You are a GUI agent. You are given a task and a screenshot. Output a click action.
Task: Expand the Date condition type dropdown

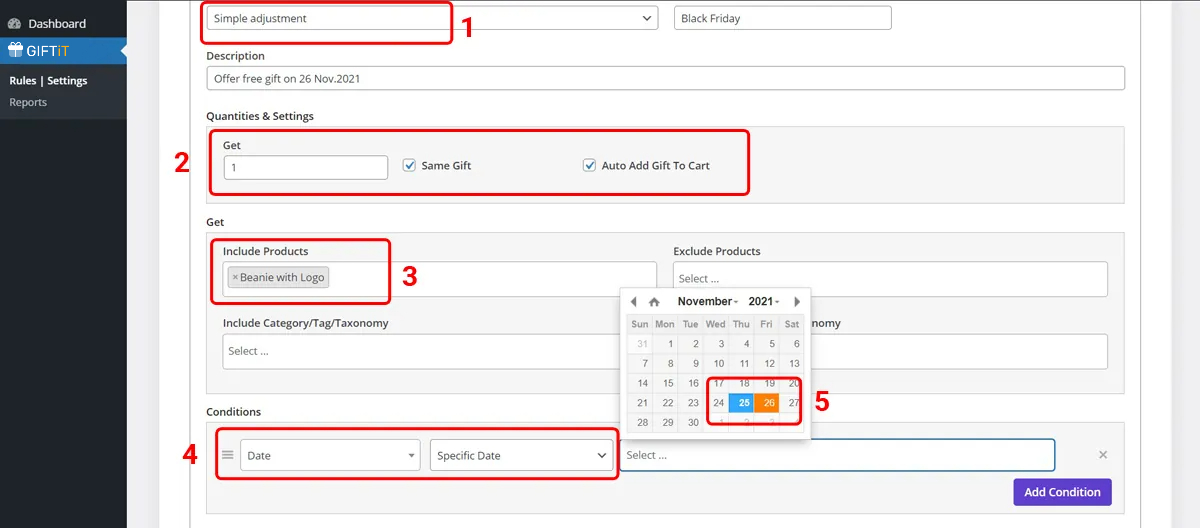pyautogui.click(x=329, y=455)
